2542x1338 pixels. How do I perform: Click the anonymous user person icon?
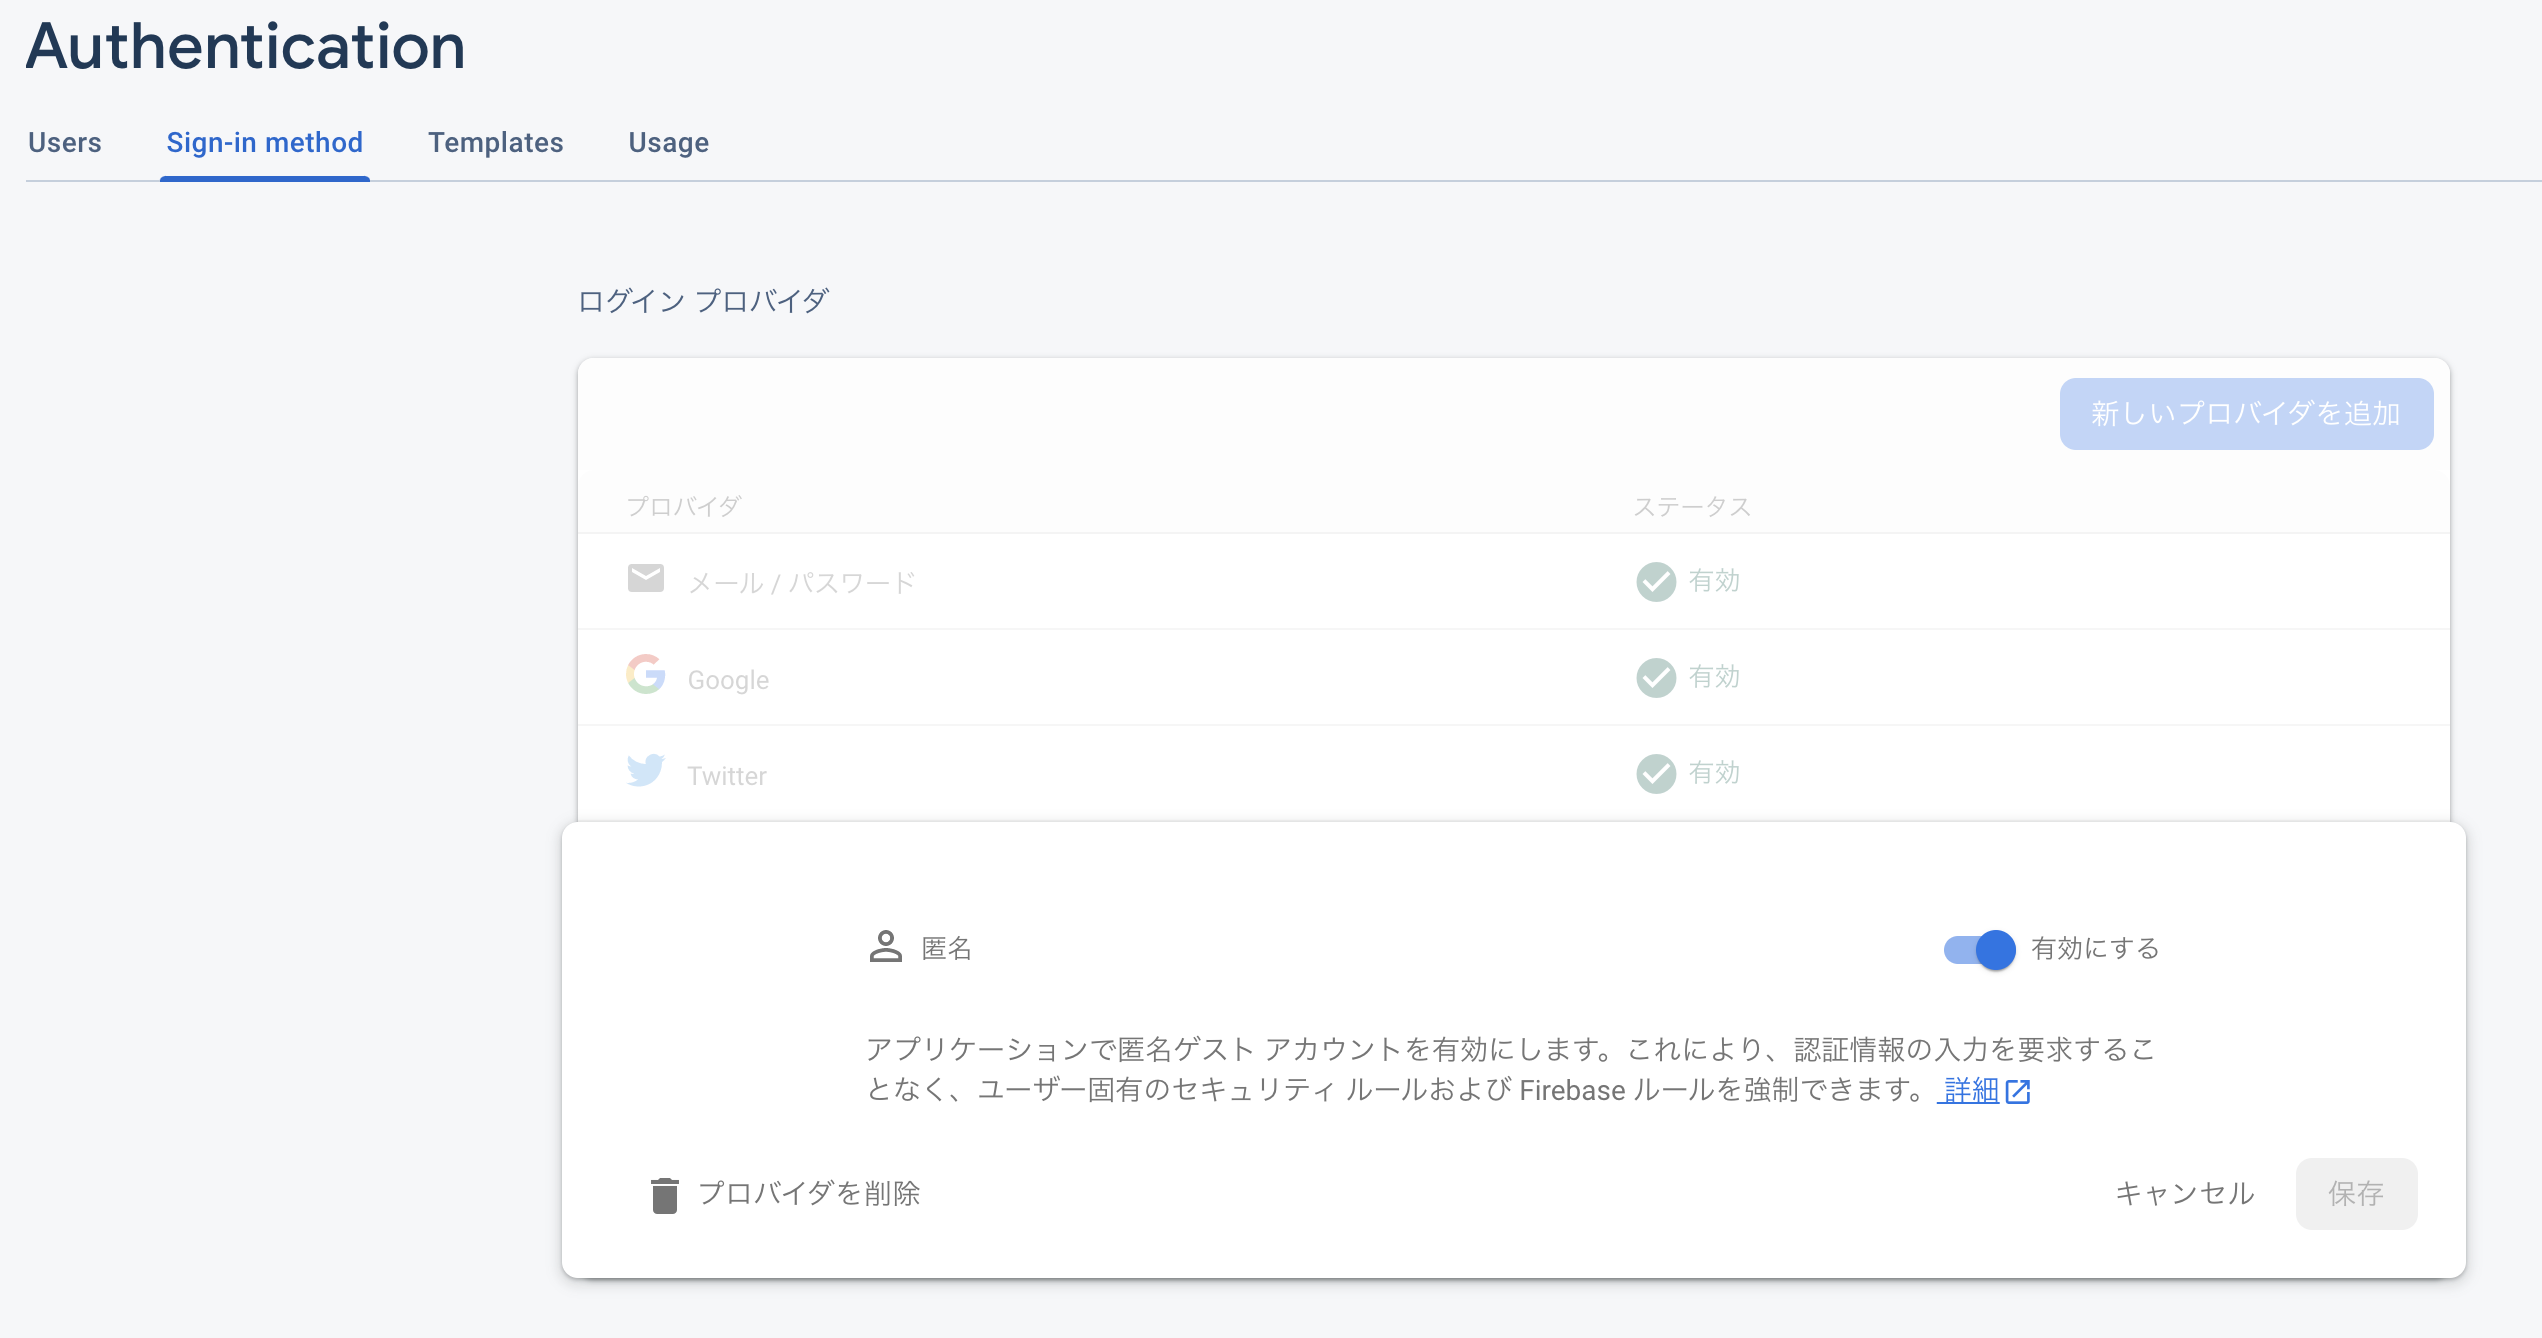coord(886,948)
